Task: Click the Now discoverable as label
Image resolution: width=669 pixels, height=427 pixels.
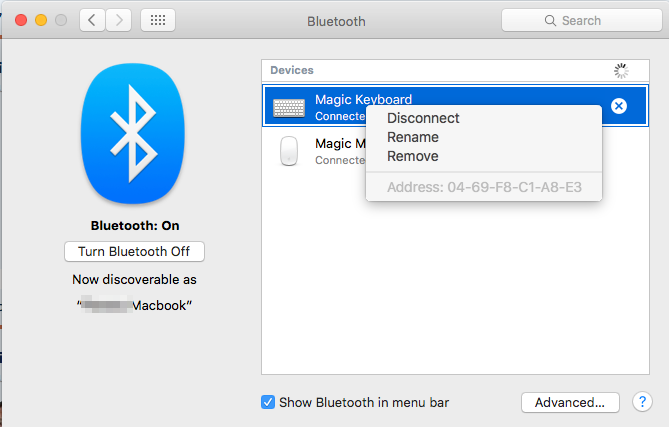Action: click(x=134, y=279)
